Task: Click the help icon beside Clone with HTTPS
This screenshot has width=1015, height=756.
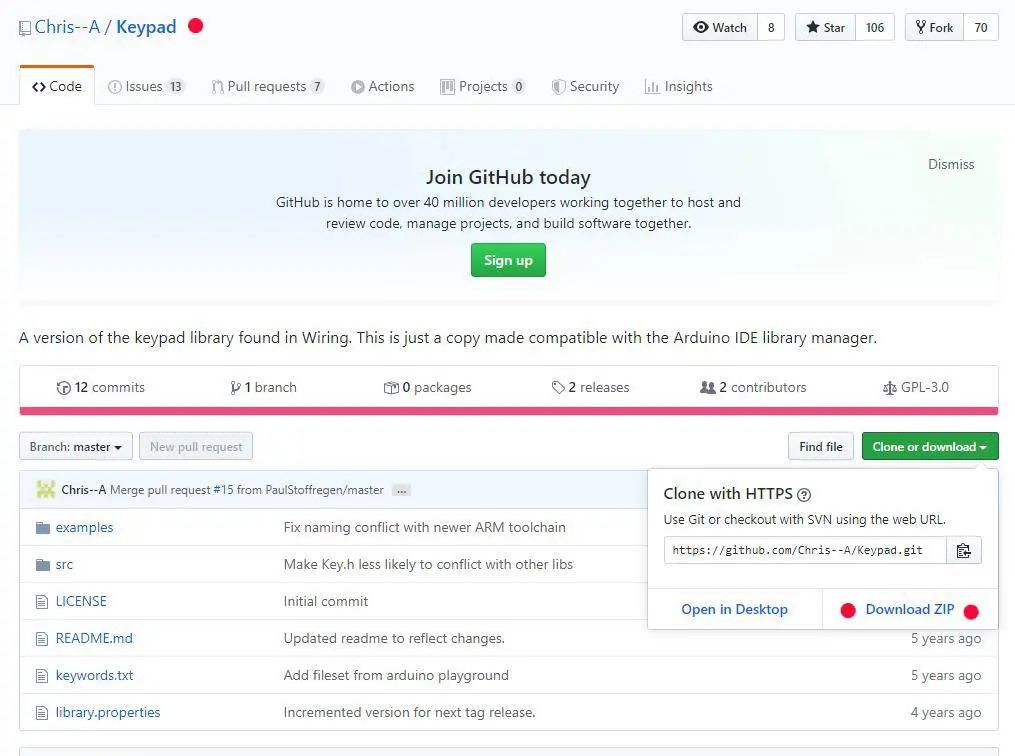Action: (804, 495)
